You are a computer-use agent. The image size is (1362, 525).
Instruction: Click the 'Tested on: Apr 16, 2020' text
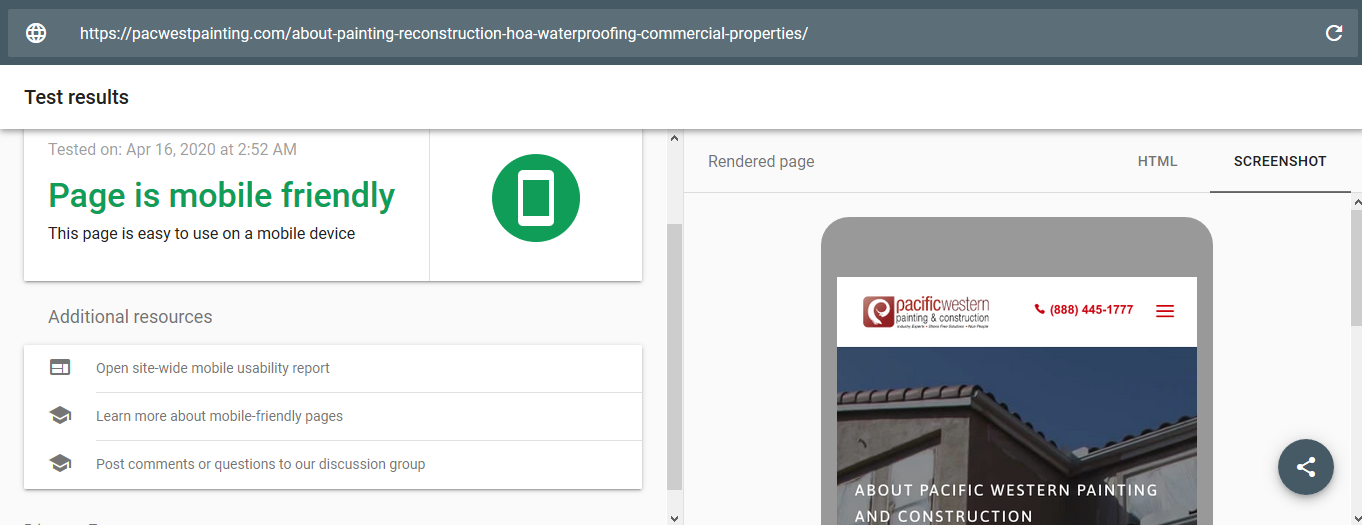pos(172,149)
